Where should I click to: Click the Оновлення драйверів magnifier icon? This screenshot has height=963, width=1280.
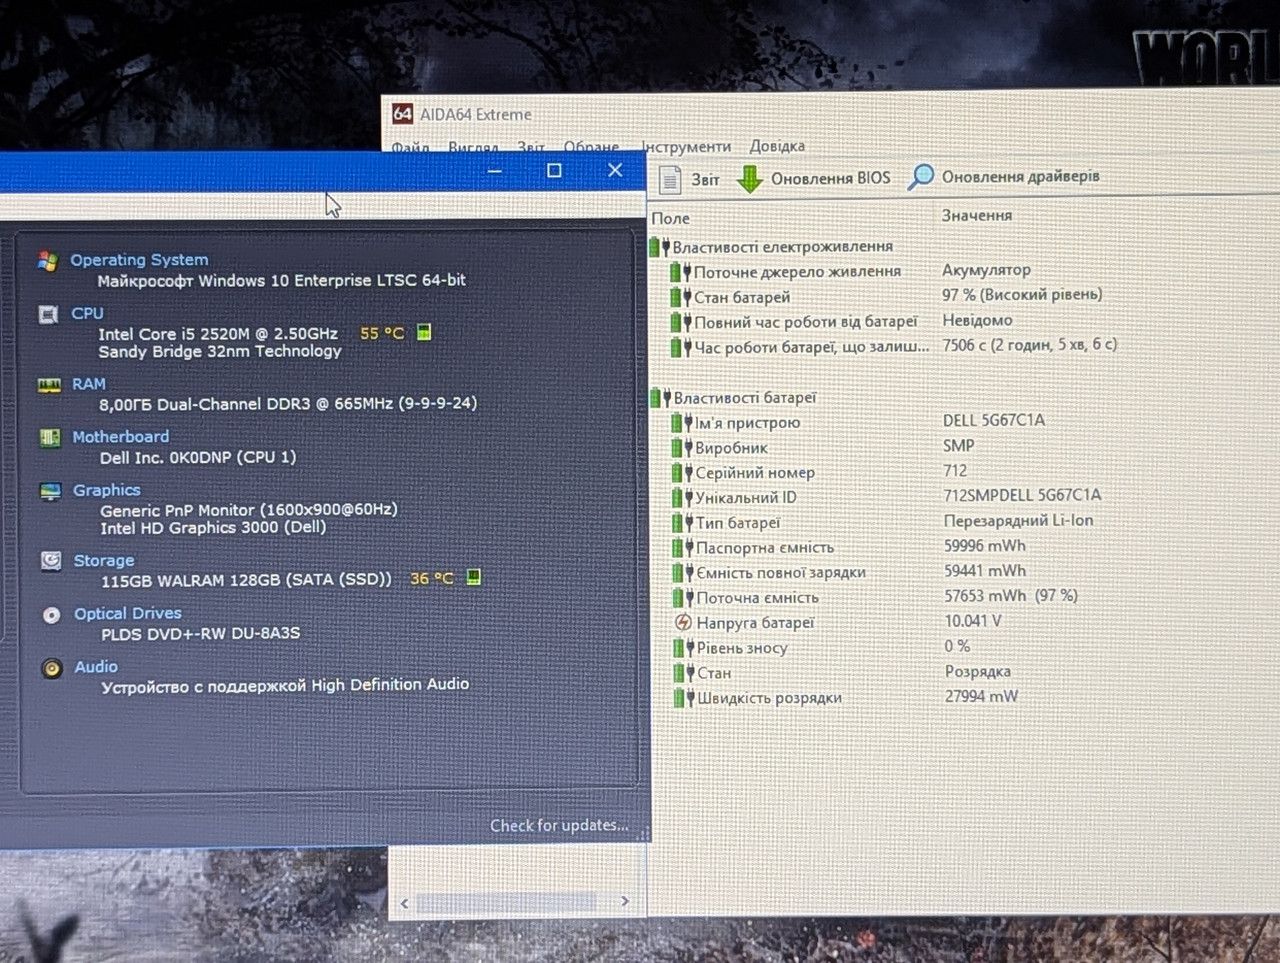coord(920,177)
